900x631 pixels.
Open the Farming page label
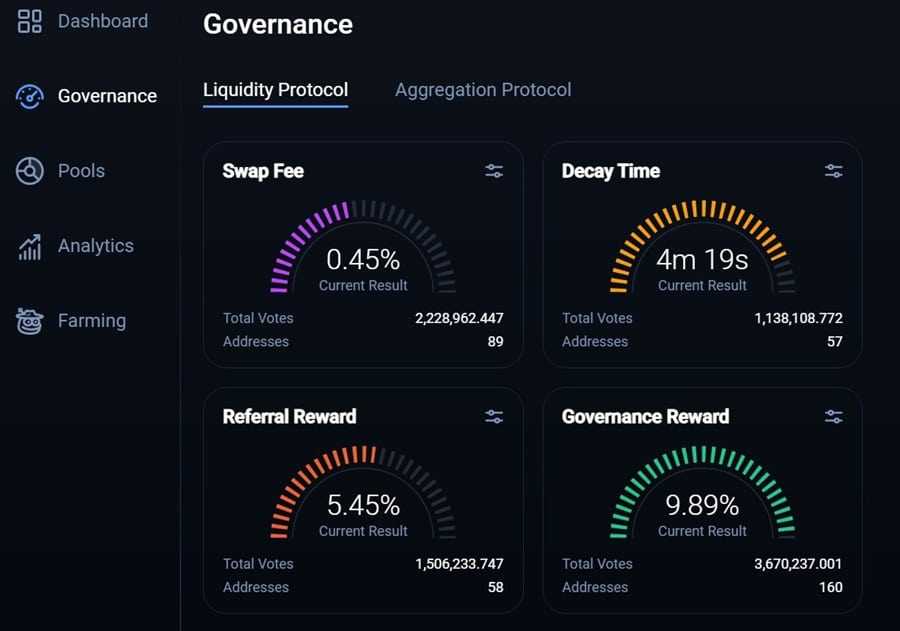coord(91,321)
